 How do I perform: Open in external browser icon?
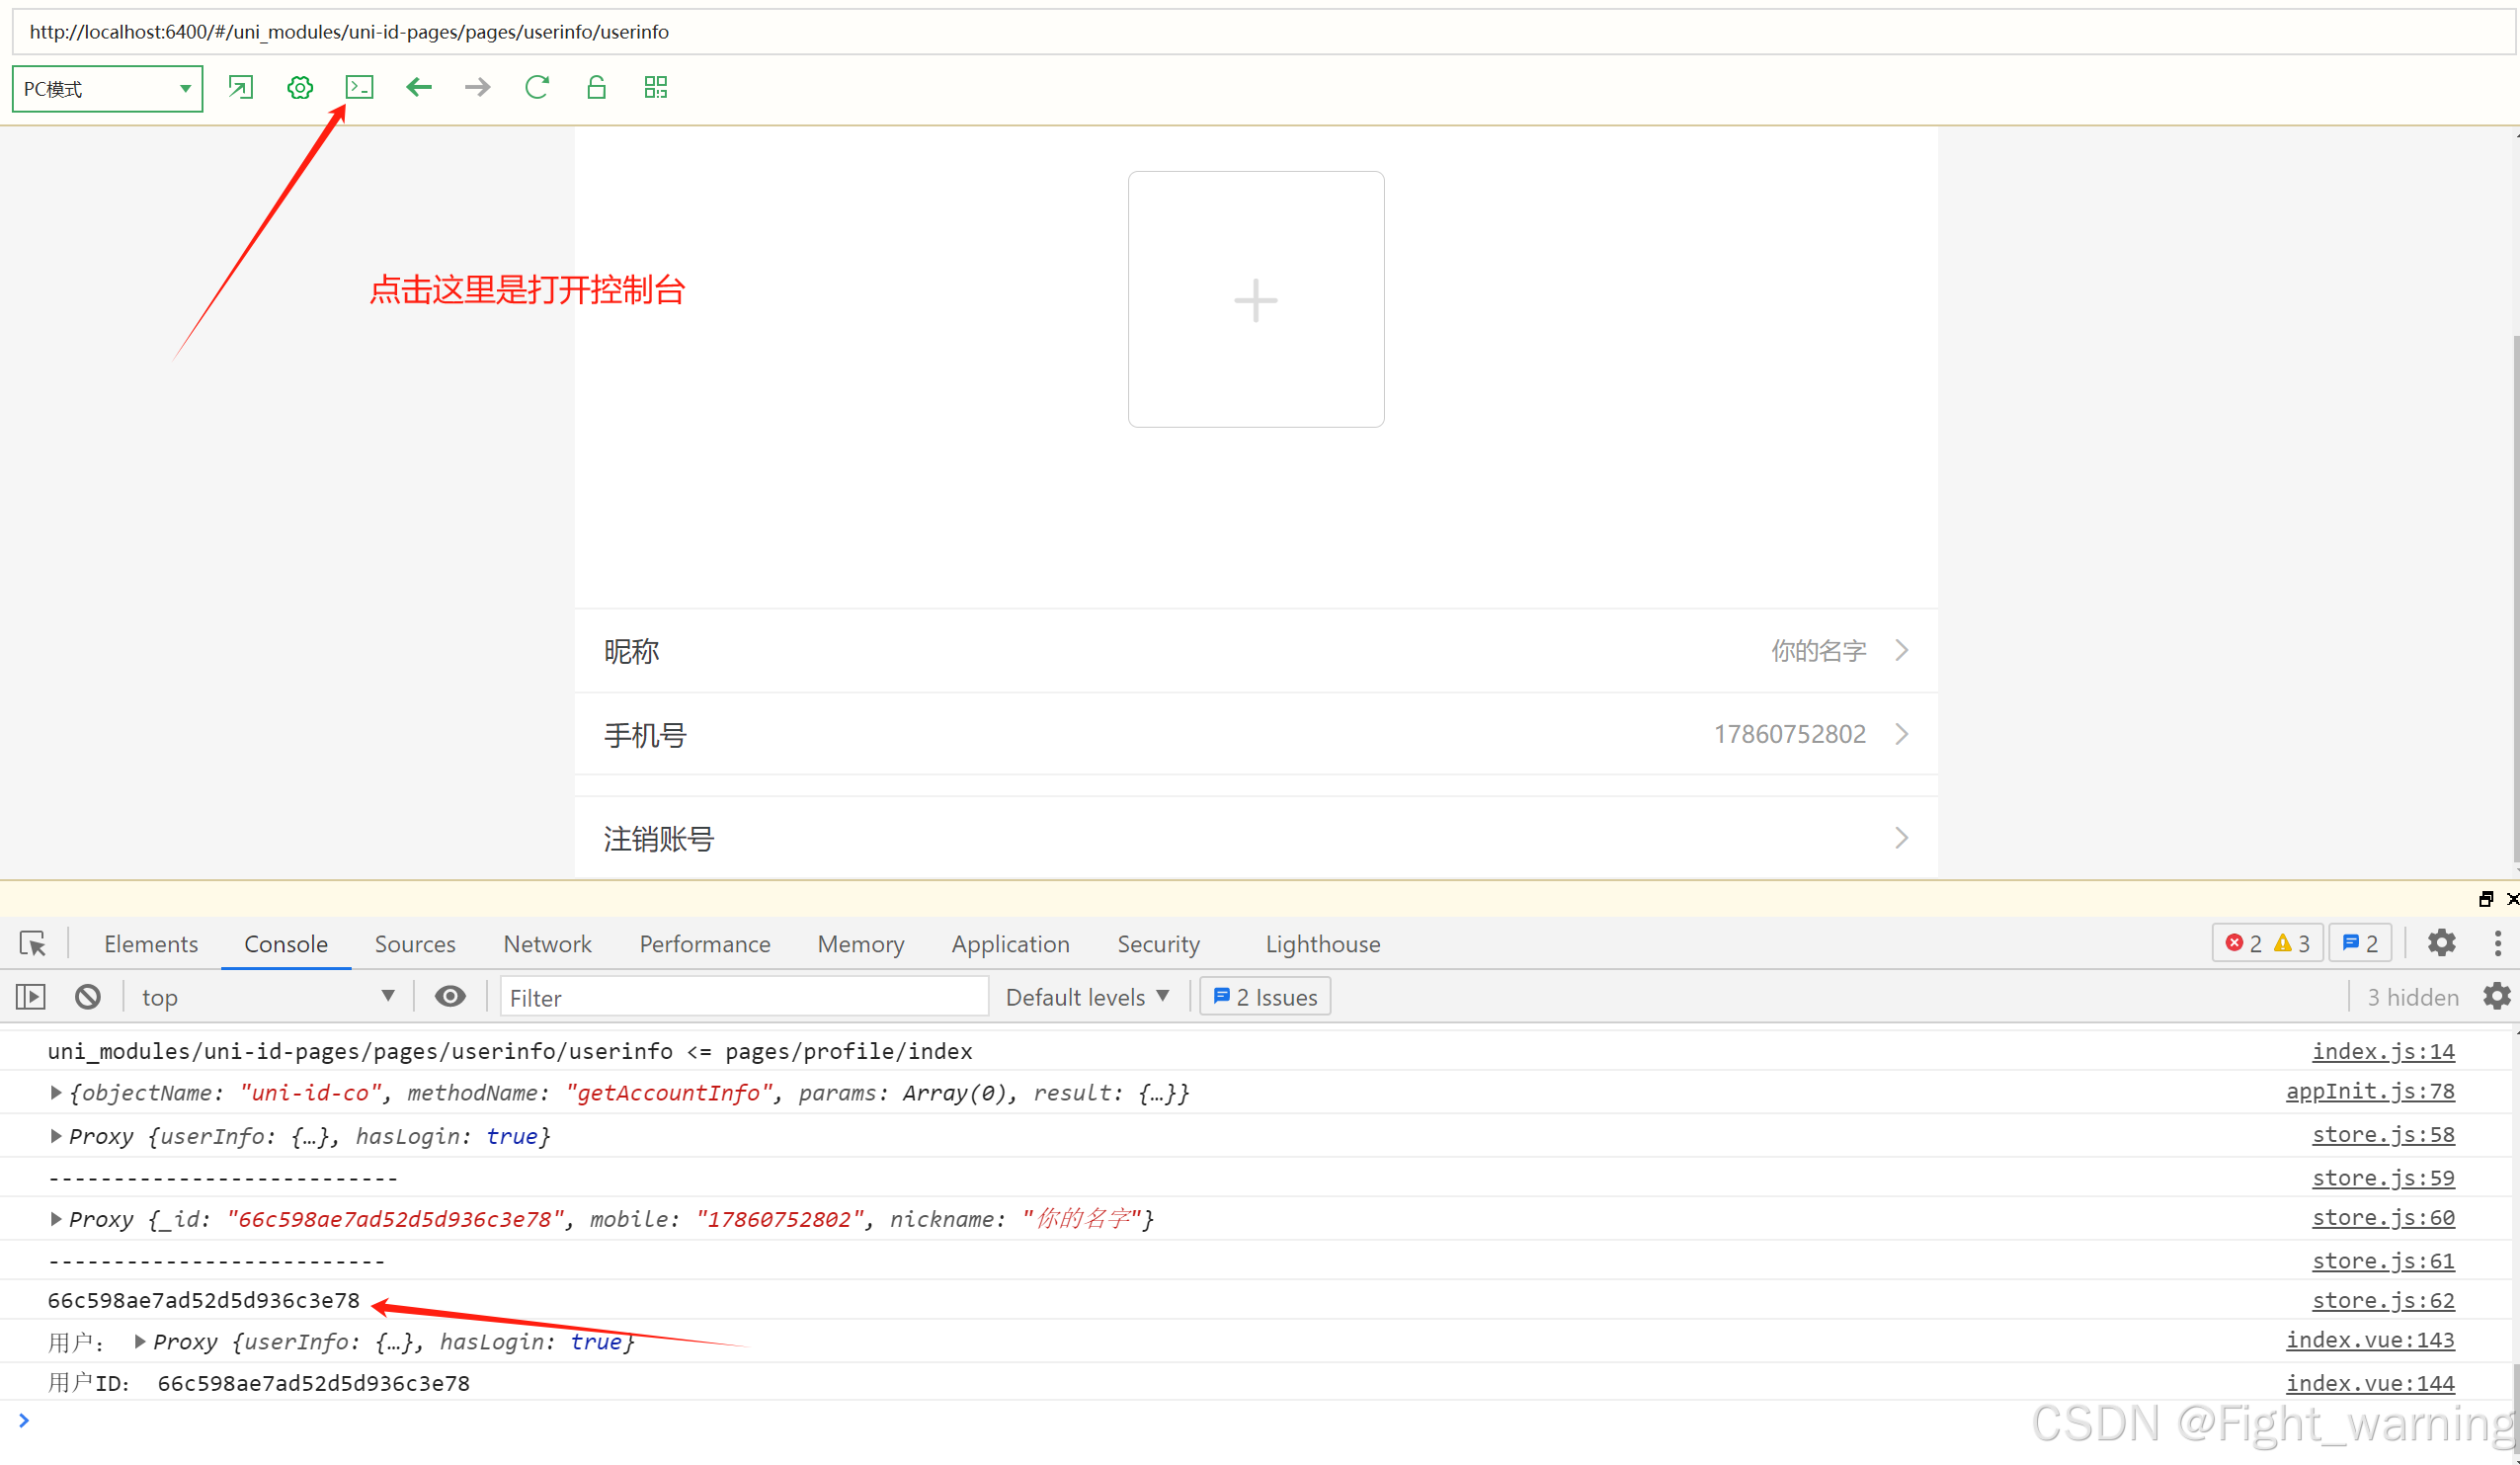pyautogui.click(x=241, y=88)
